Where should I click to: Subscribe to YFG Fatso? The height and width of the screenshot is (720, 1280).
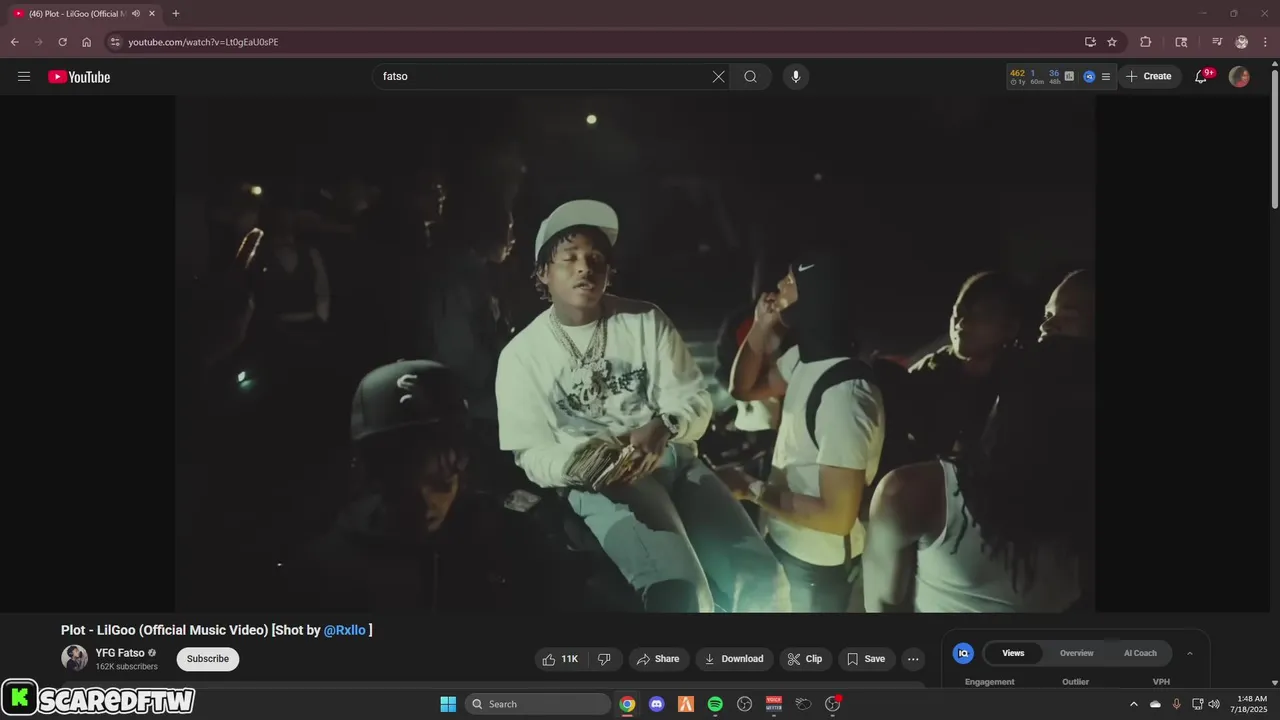click(x=208, y=659)
